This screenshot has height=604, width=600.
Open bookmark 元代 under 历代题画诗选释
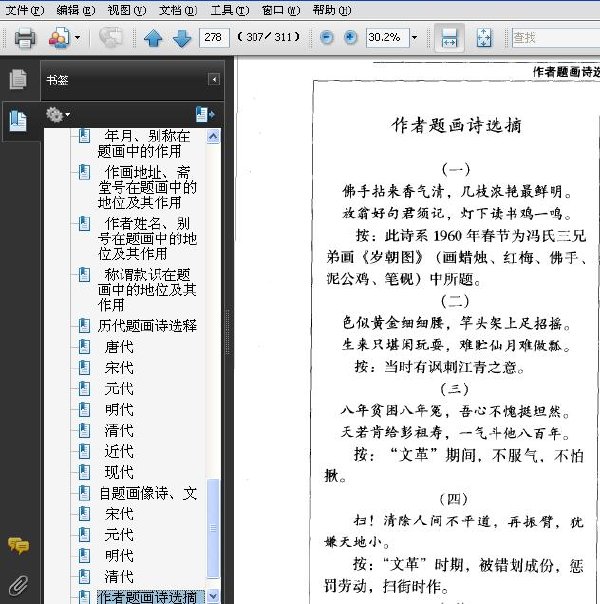pyautogui.click(x=119, y=388)
